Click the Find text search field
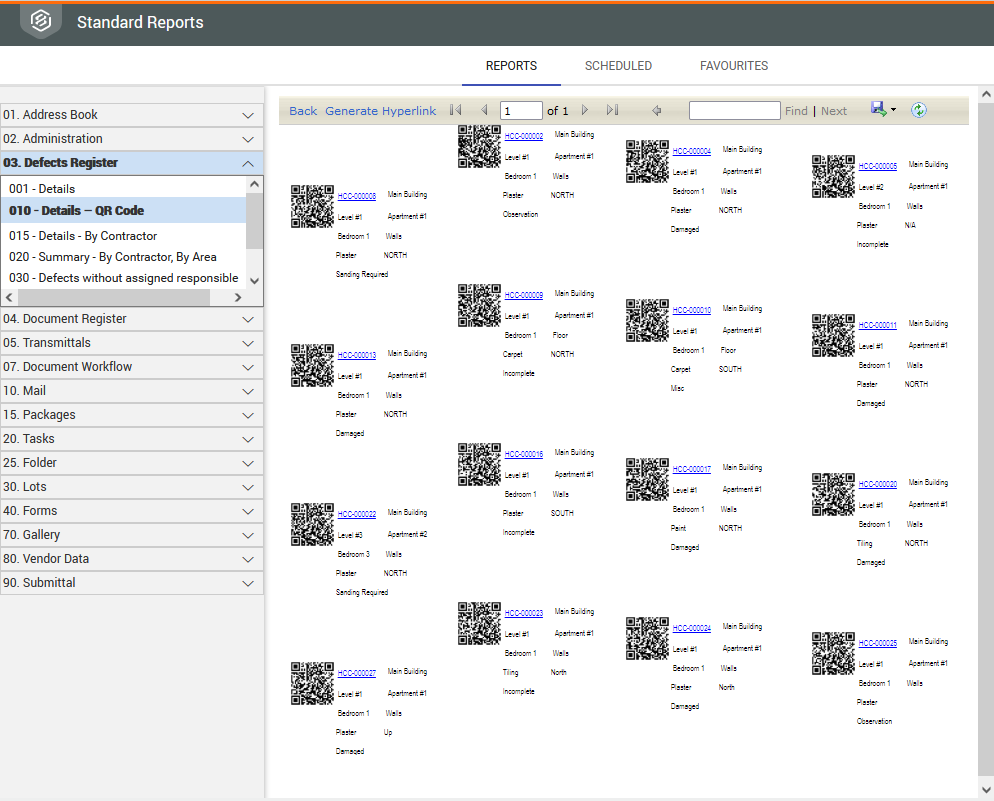Viewport: 994px width, 801px height. (x=734, y=111)
